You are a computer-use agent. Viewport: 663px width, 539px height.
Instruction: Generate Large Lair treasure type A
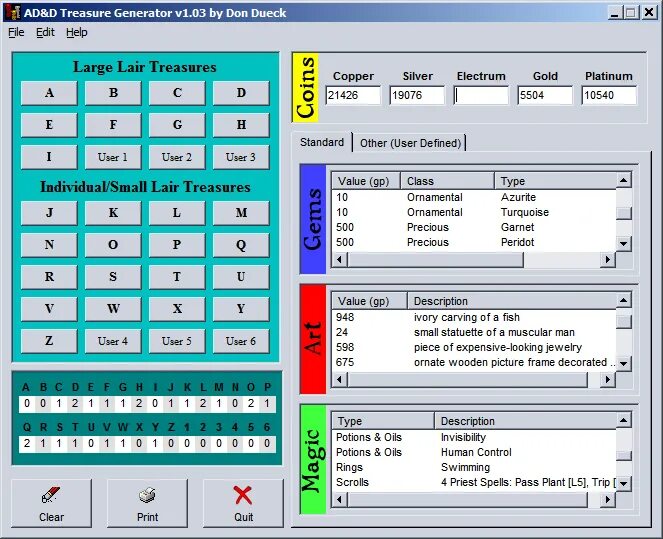coord(49,93)
